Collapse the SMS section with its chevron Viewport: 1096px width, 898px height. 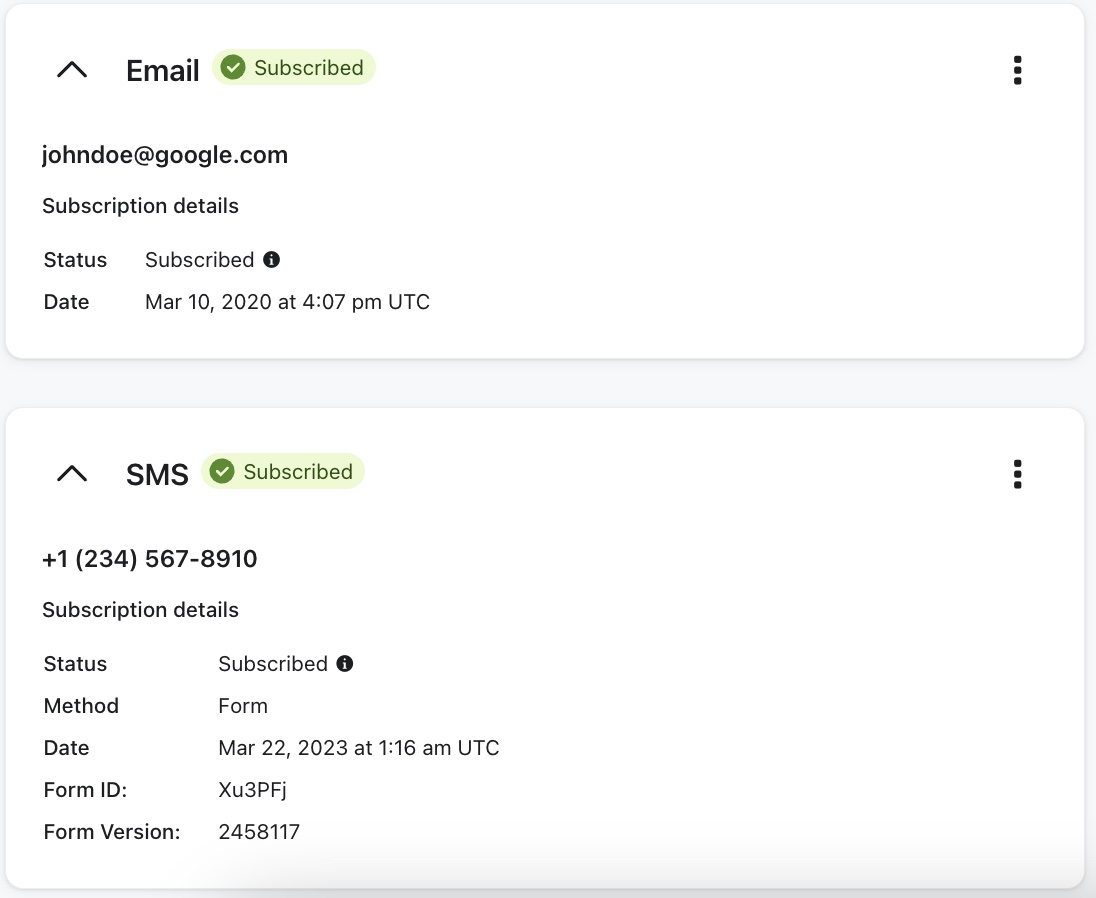pos(71,474)
